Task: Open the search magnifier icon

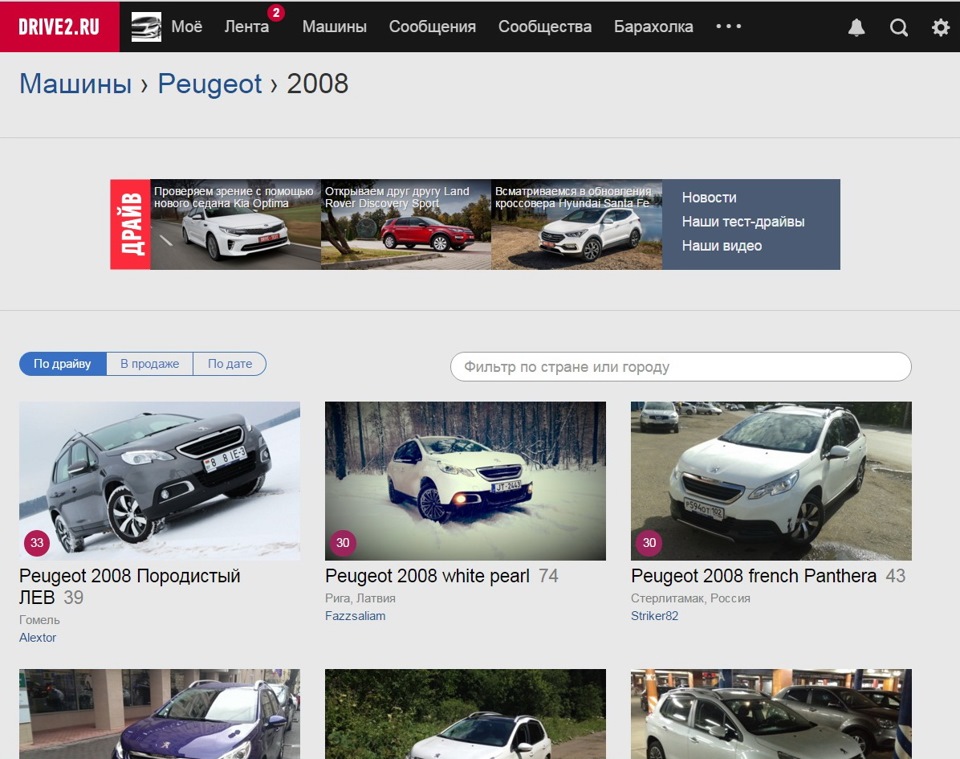Action: (898, 28)
